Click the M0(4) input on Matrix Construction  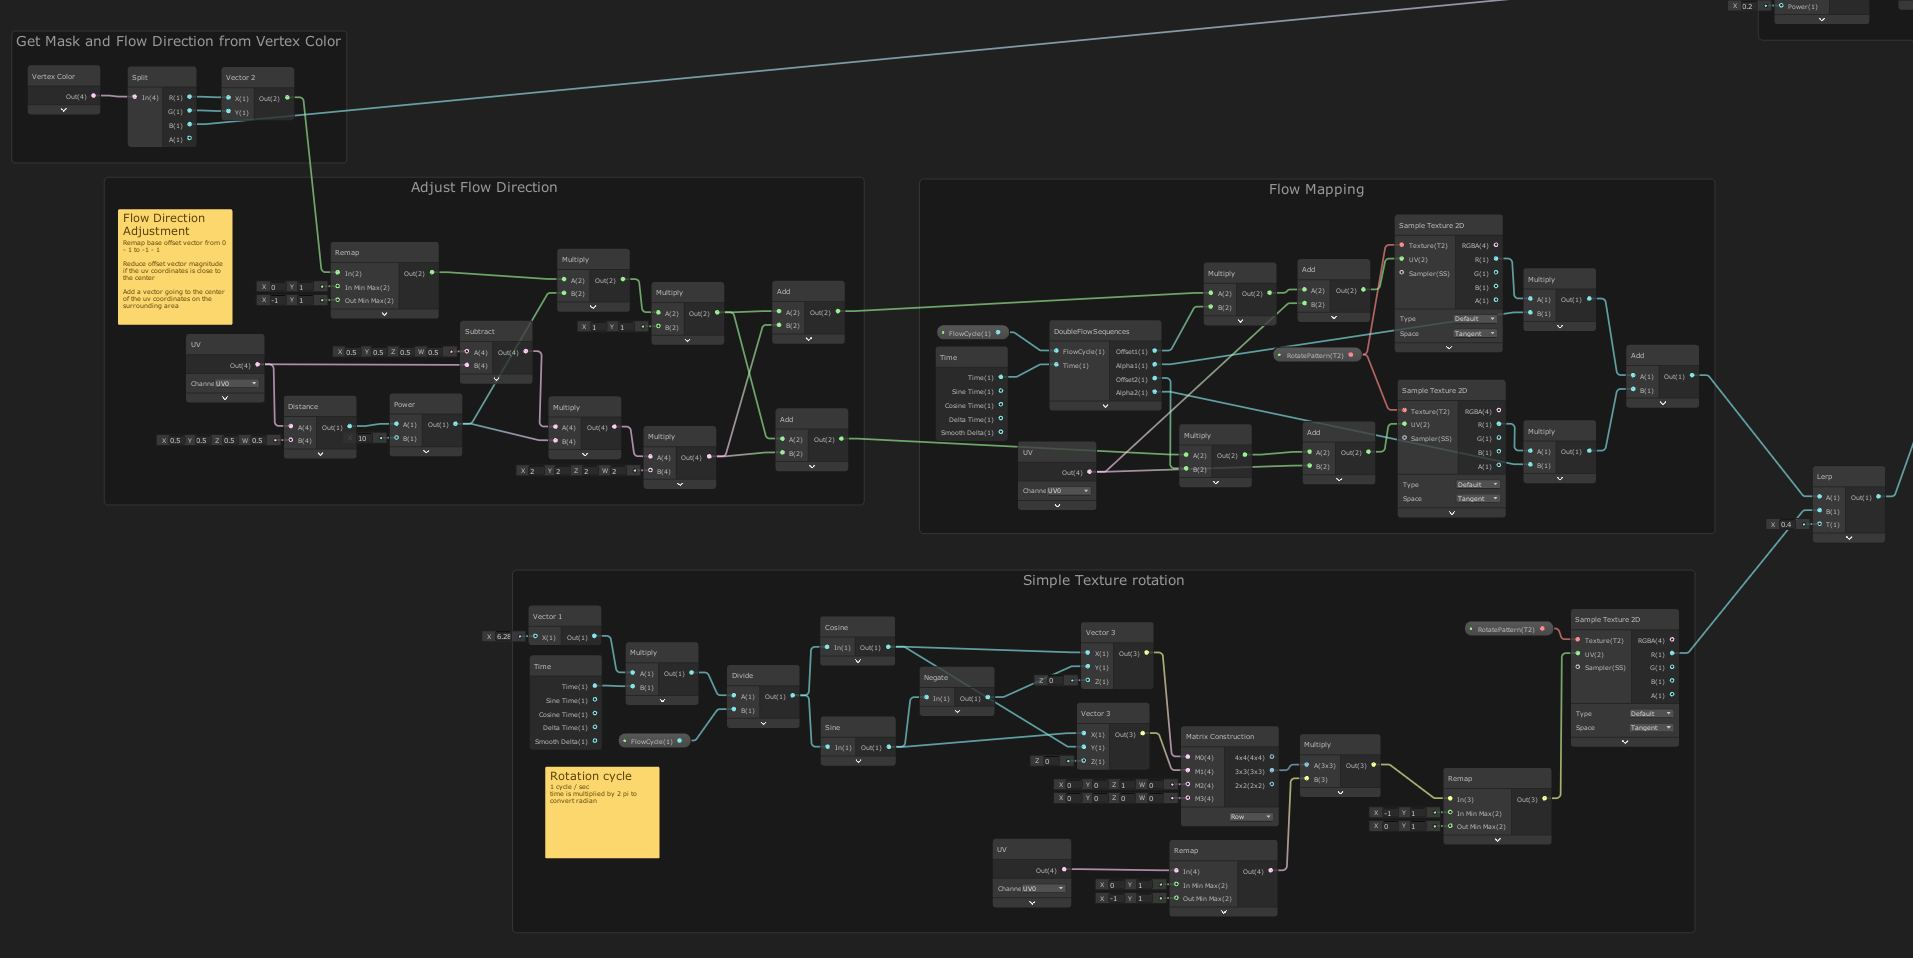coord(1188,757)
